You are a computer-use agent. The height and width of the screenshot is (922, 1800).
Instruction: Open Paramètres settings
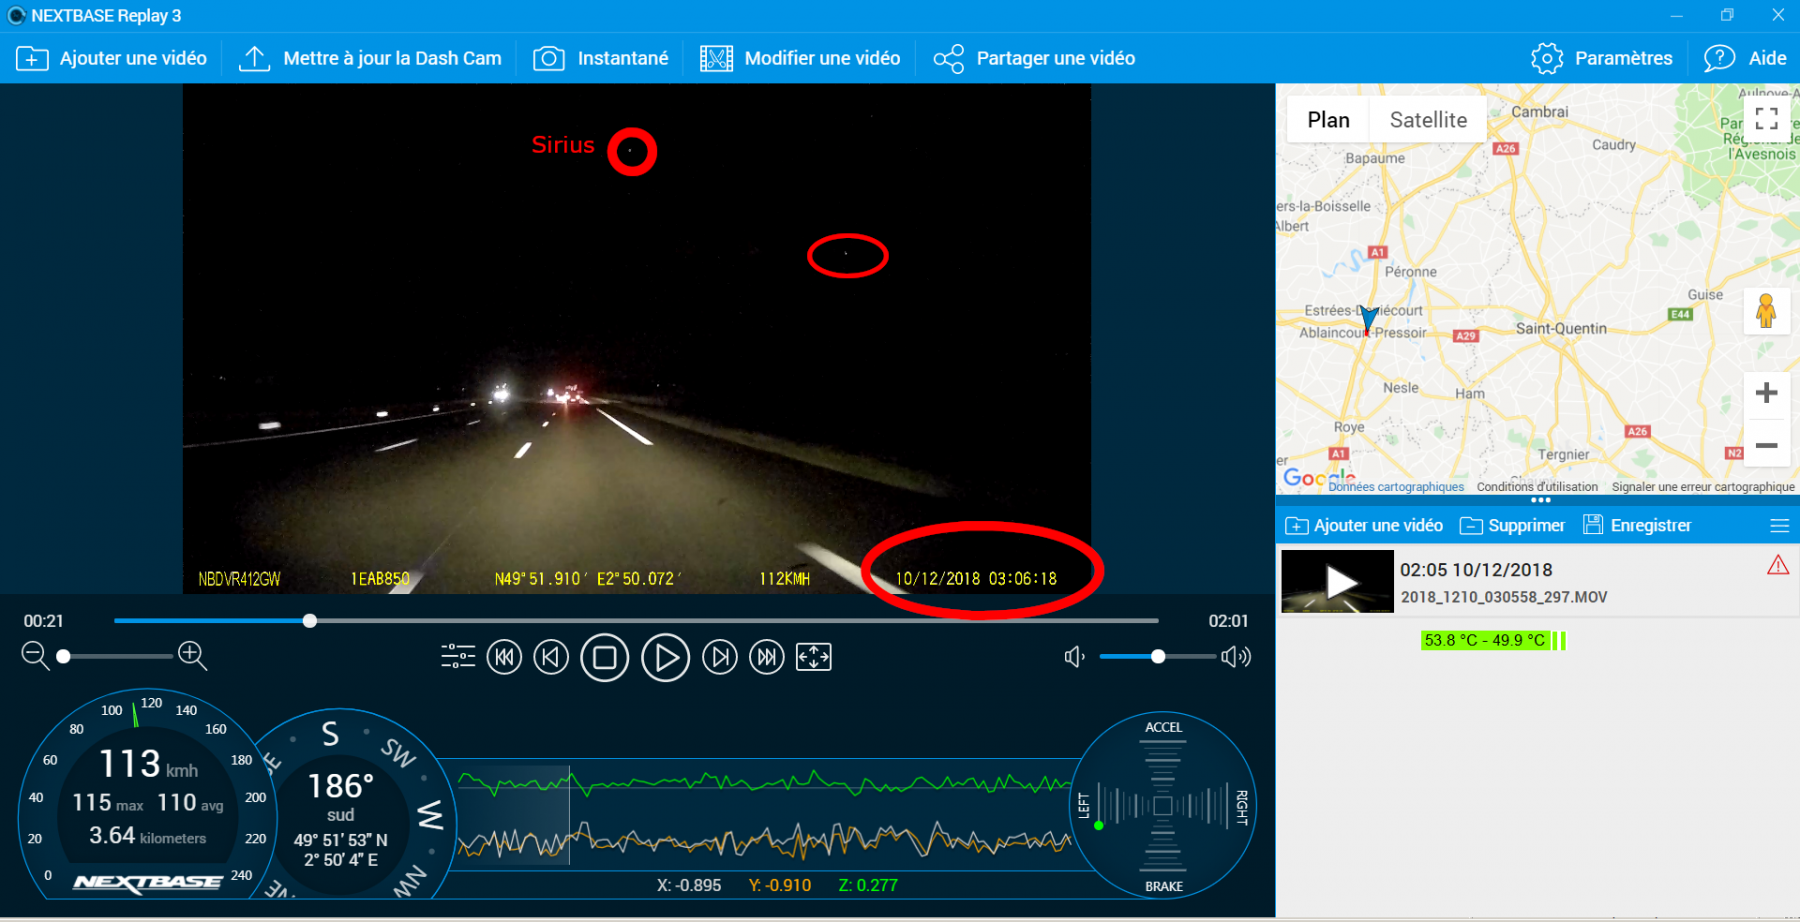tap(1601, 58)
